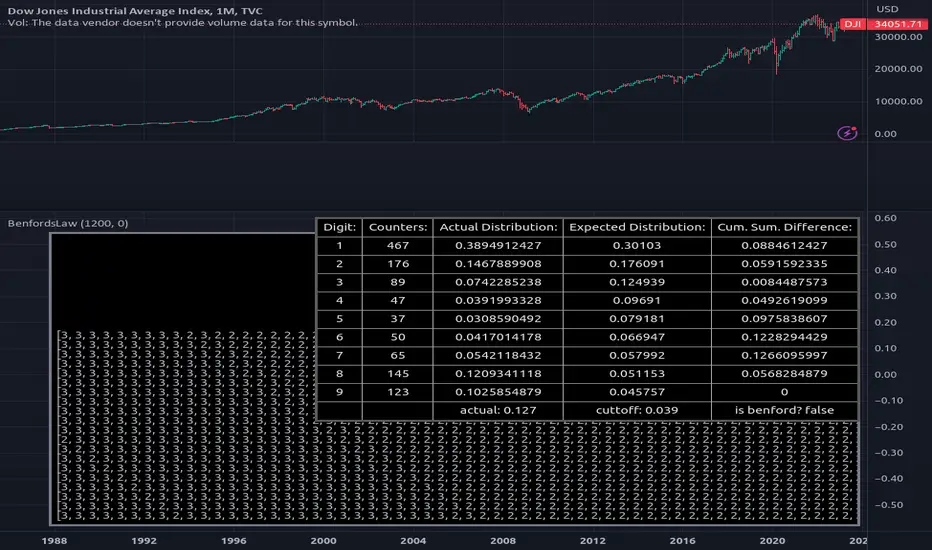Click cumulative difference value 0.0591592335

tap(785, 264)
